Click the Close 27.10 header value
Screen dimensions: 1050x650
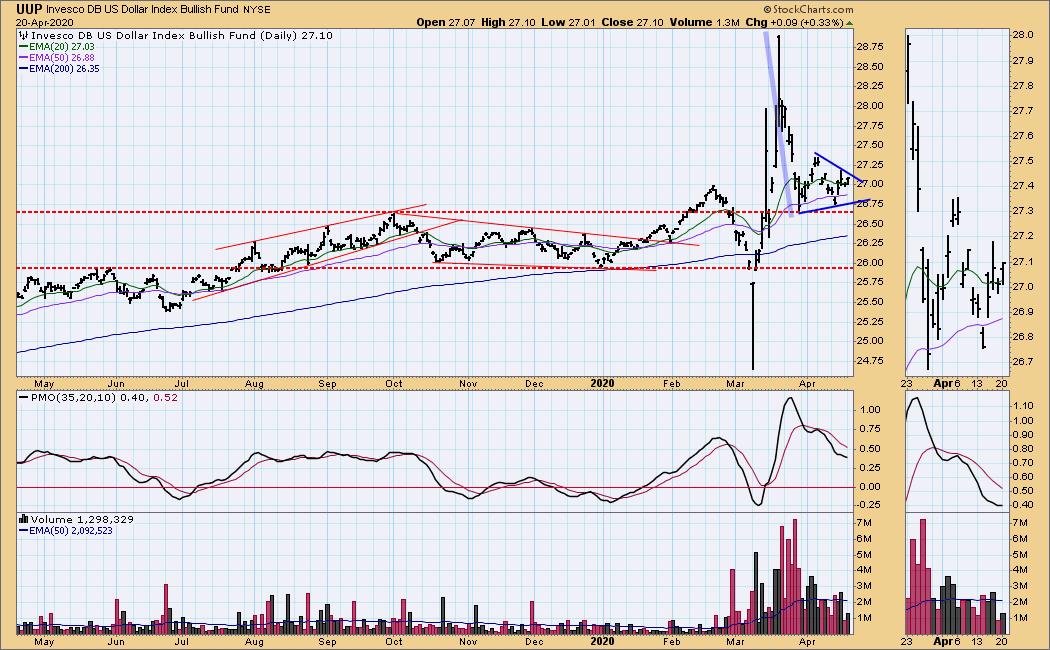(632, 22)
